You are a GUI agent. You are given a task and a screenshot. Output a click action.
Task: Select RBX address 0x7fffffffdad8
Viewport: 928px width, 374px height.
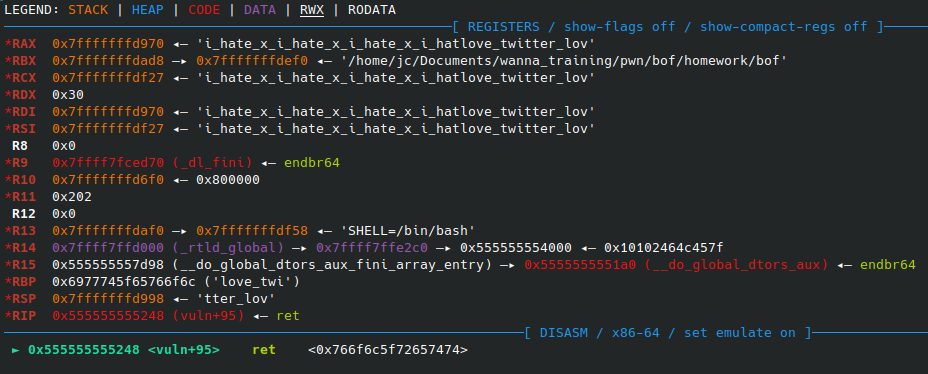(x=108, y=60)
